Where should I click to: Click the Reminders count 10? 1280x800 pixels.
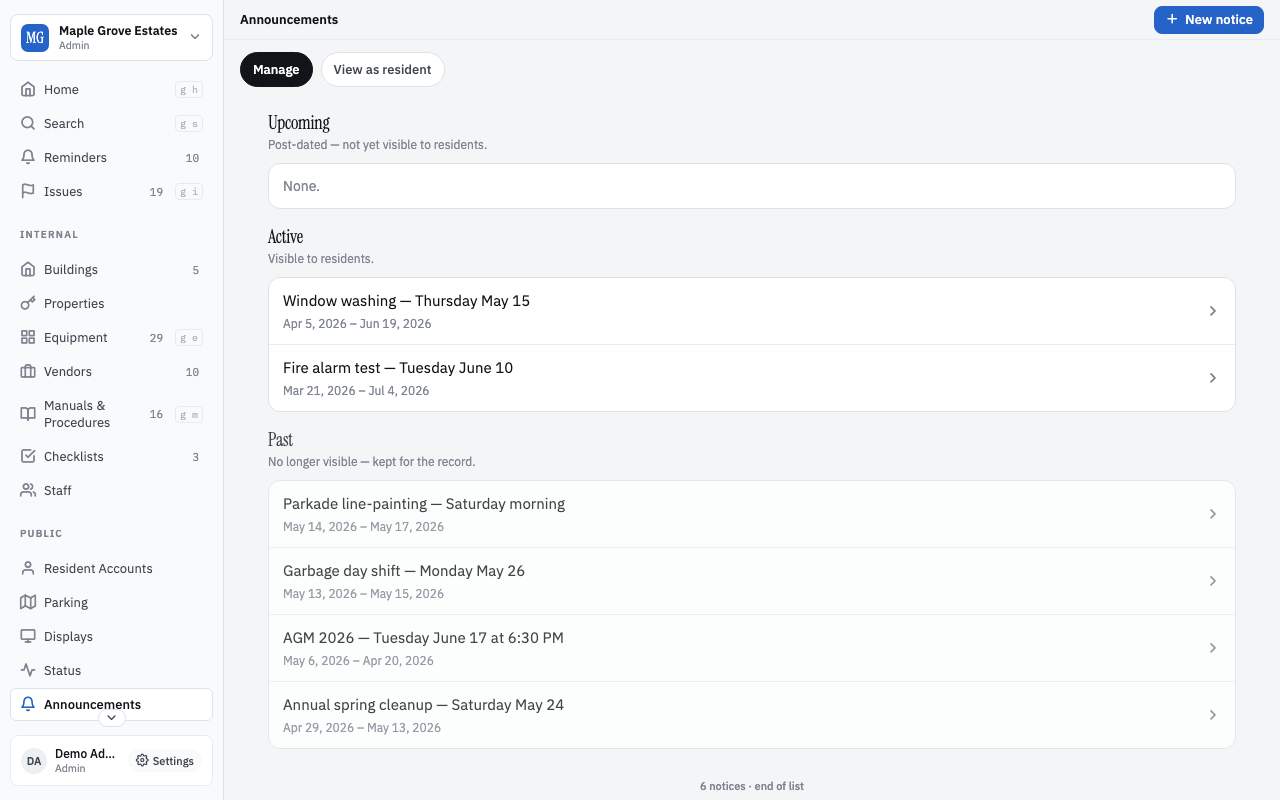point(192,158)
